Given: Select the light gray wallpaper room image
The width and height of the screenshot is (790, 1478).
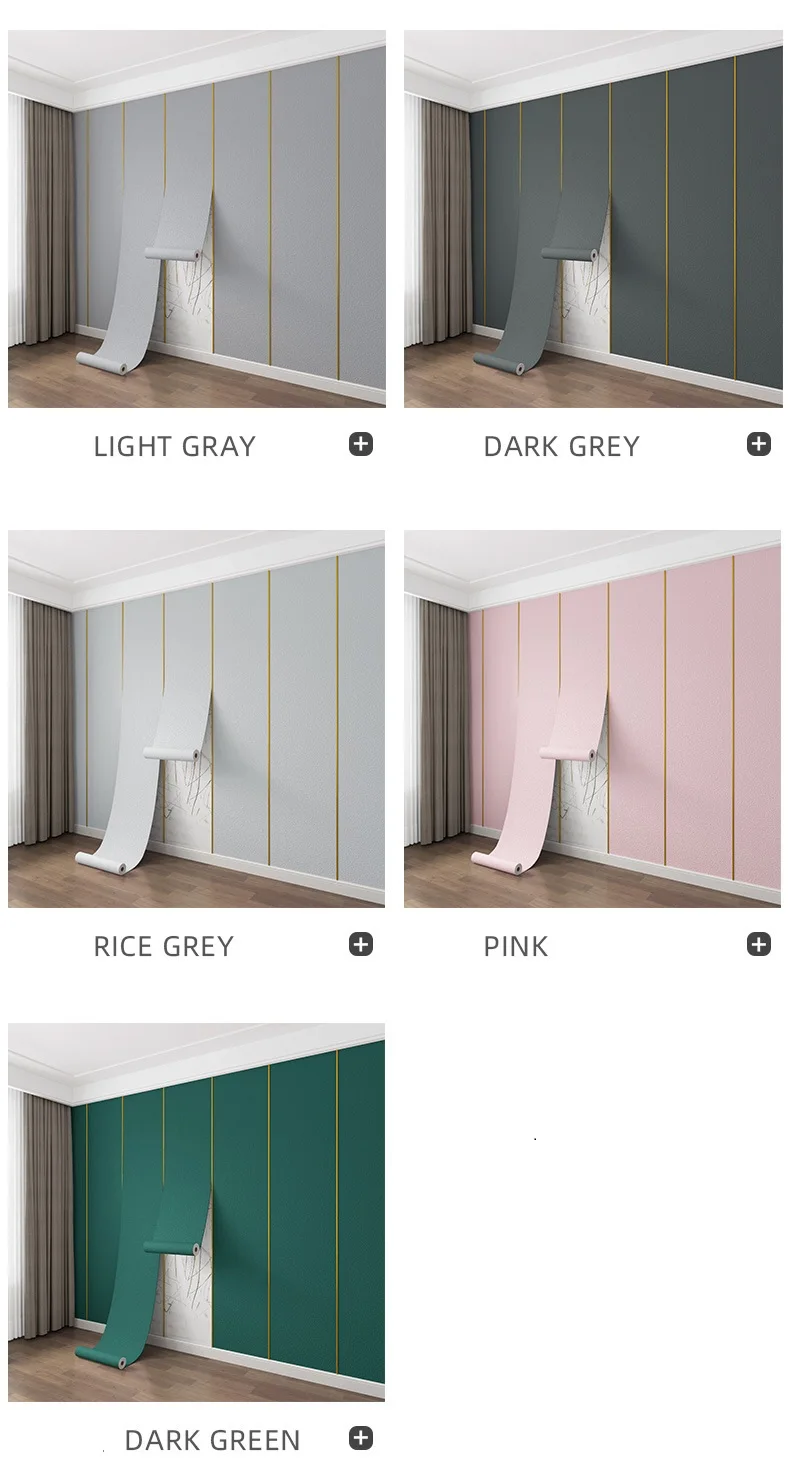Looking at the screenshot, I should point(197,218).
